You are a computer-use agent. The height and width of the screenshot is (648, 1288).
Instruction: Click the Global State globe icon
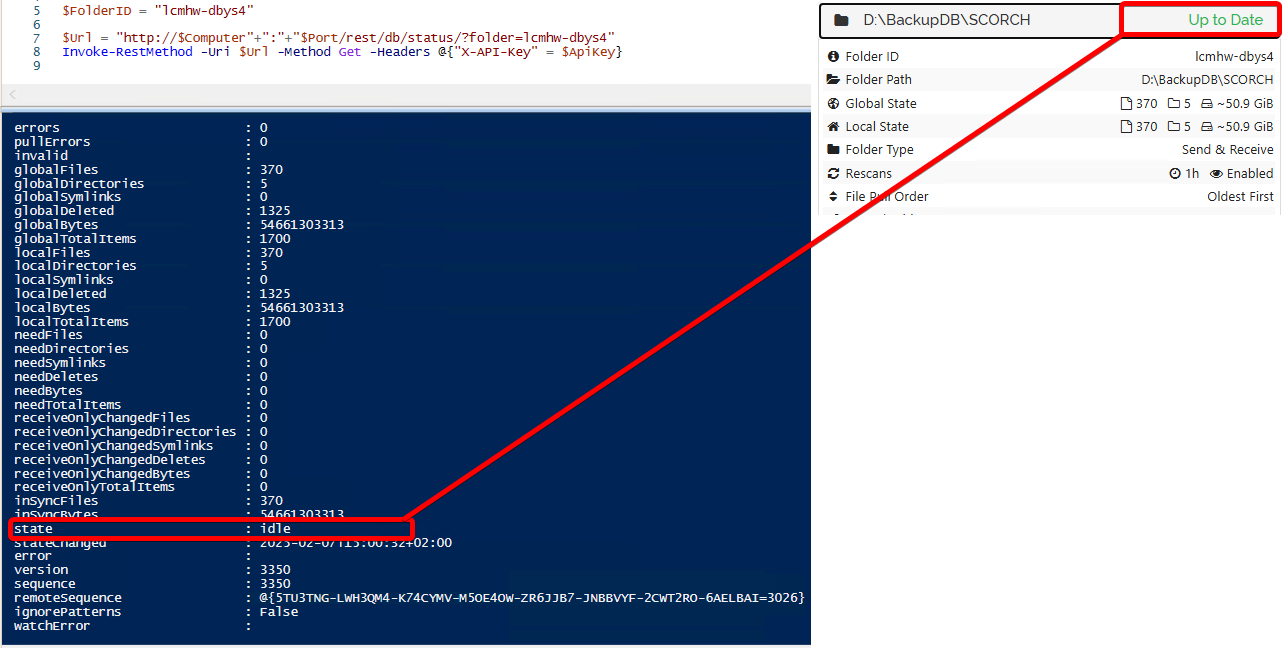click(x=833, y=103)
